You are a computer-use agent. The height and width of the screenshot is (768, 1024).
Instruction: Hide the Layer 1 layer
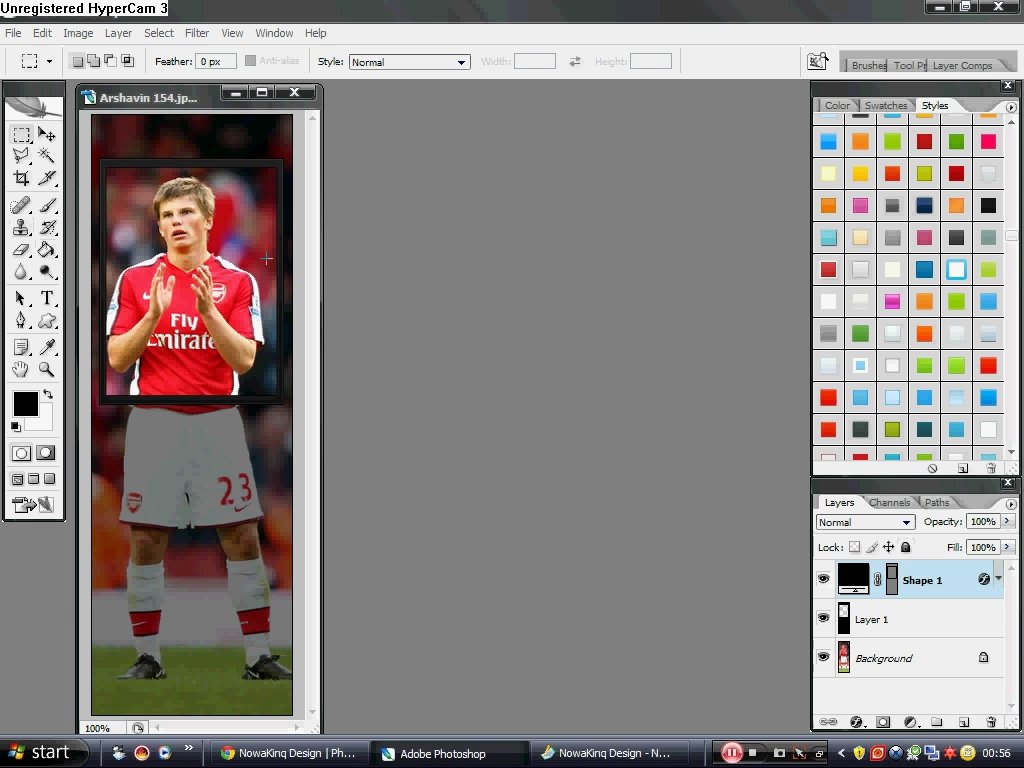[824, 618]
